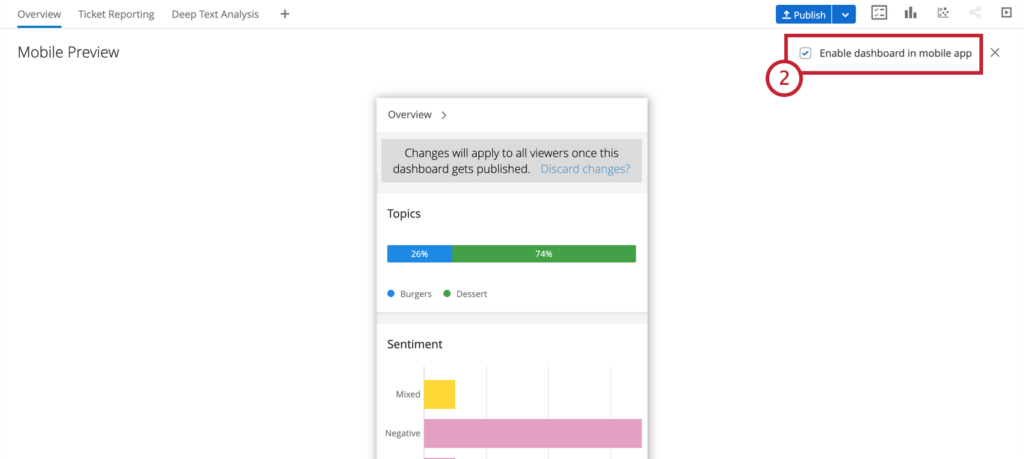This screenshot has height=459, width=1024.
Task: Click the 26% blue Burgers bar segment
Action: click(419, 254)
